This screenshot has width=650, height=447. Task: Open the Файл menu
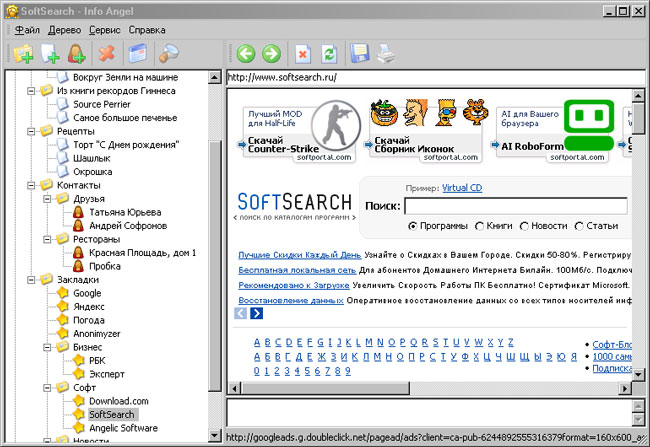(x=27, y=30)
